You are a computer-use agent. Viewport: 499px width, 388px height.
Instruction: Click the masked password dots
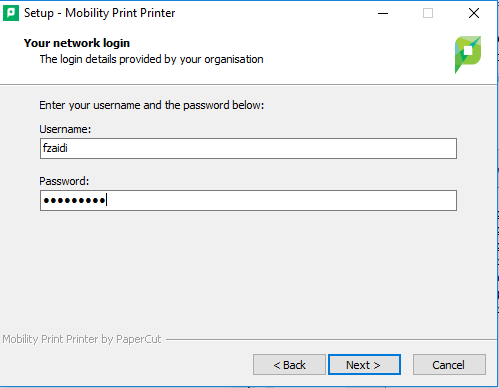point(74,201)
